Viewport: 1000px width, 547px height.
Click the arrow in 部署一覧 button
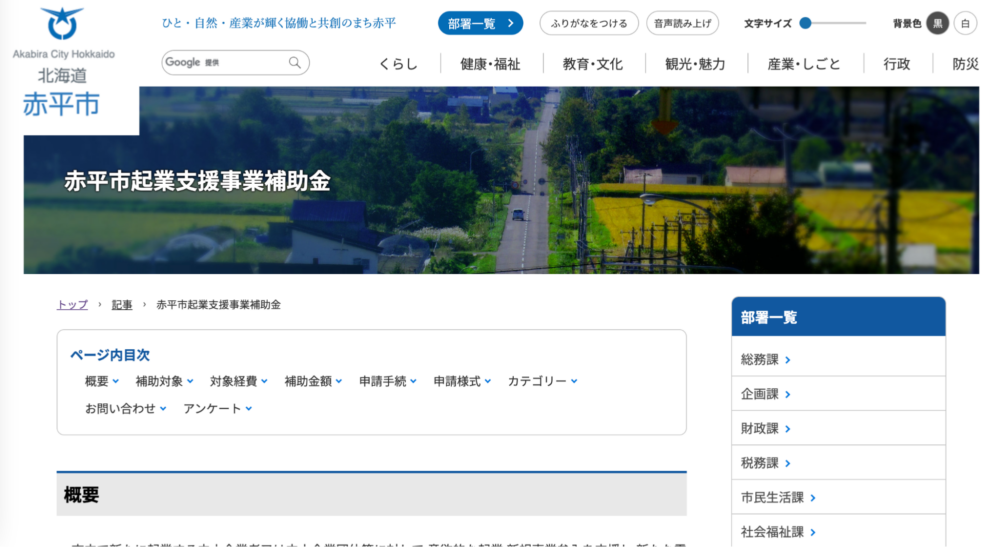[x=510, y=24]
